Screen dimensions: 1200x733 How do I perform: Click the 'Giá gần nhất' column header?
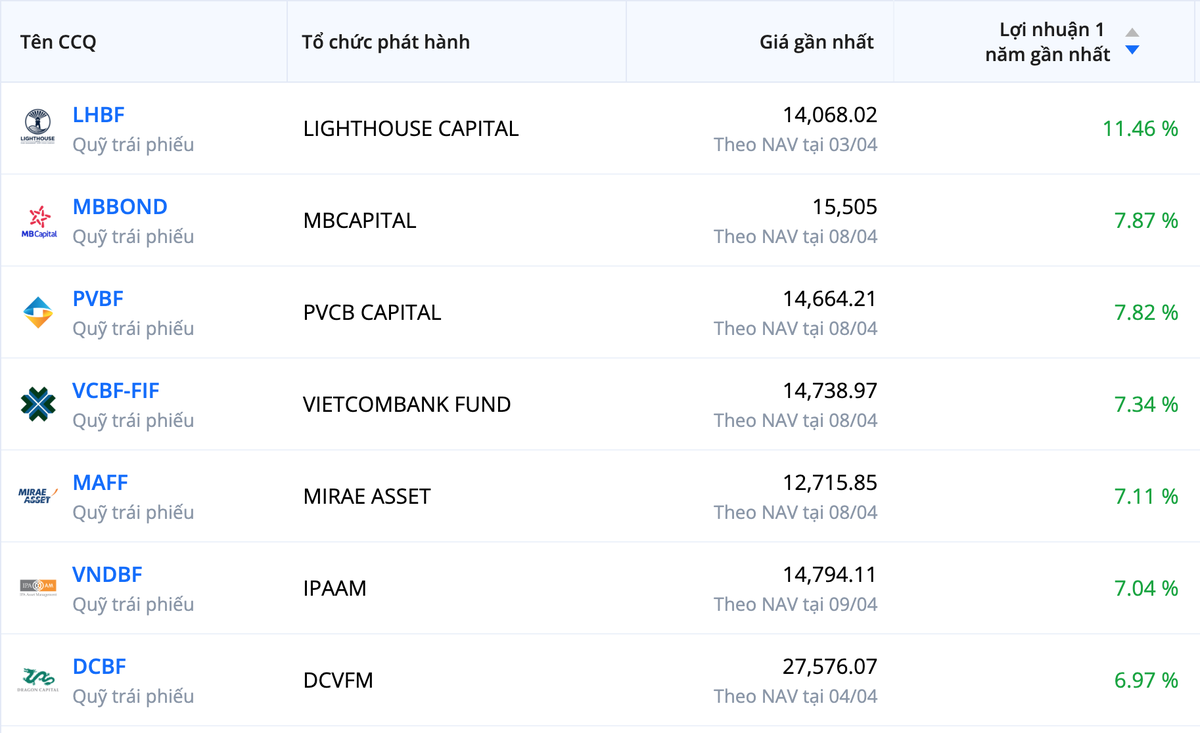click(x=816, y=42)
